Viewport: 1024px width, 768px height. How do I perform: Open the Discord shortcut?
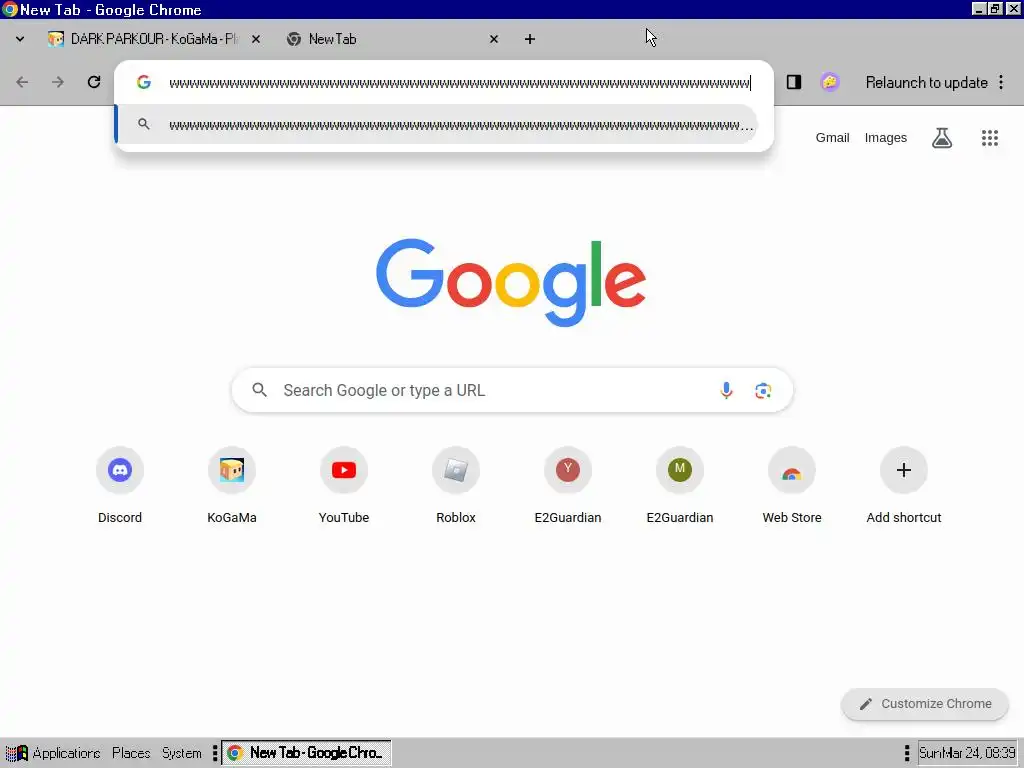(x=120, y=485)
